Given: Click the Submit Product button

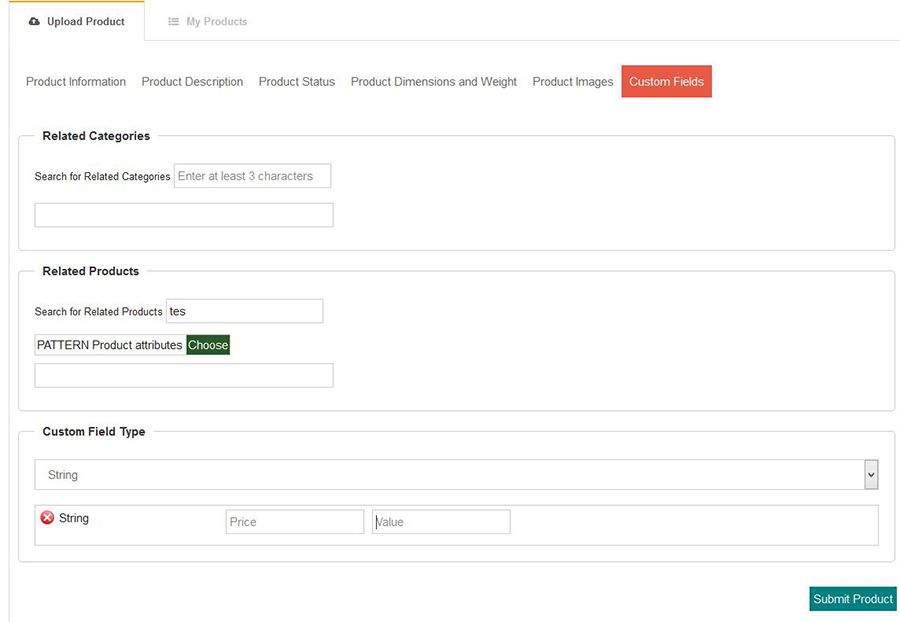Looking at the screenshot, I should coord(853,598).
